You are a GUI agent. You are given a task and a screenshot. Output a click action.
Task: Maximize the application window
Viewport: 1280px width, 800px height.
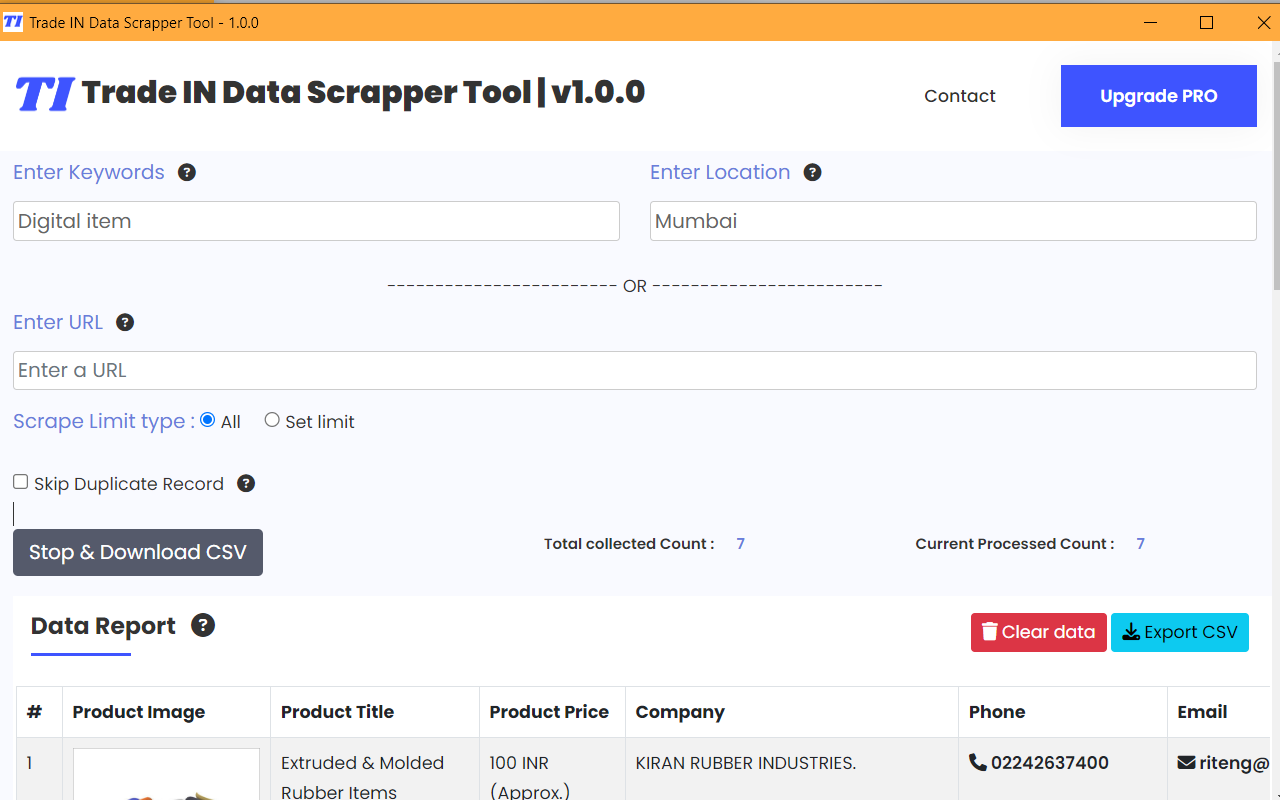click(x=1207, y=22)
